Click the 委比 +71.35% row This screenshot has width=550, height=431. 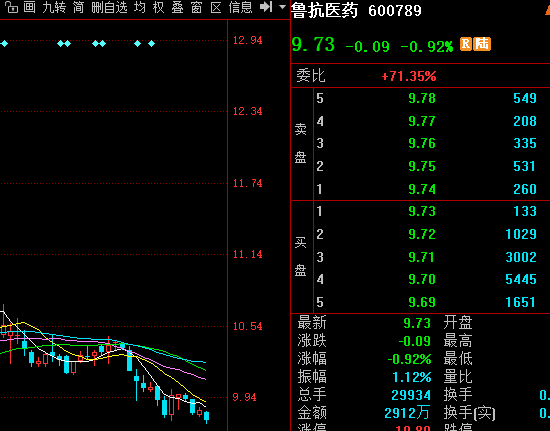[x=421, y=76]
